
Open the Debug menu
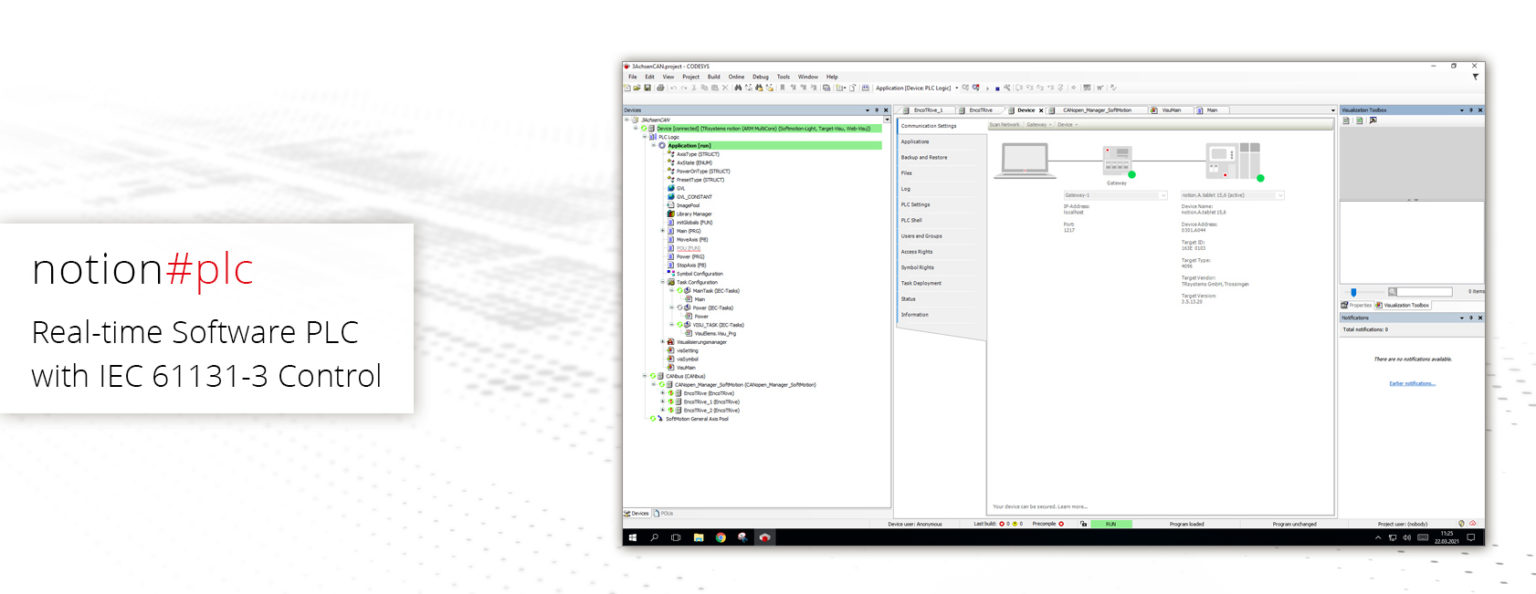pyautogui.click(x=760, y=77)
